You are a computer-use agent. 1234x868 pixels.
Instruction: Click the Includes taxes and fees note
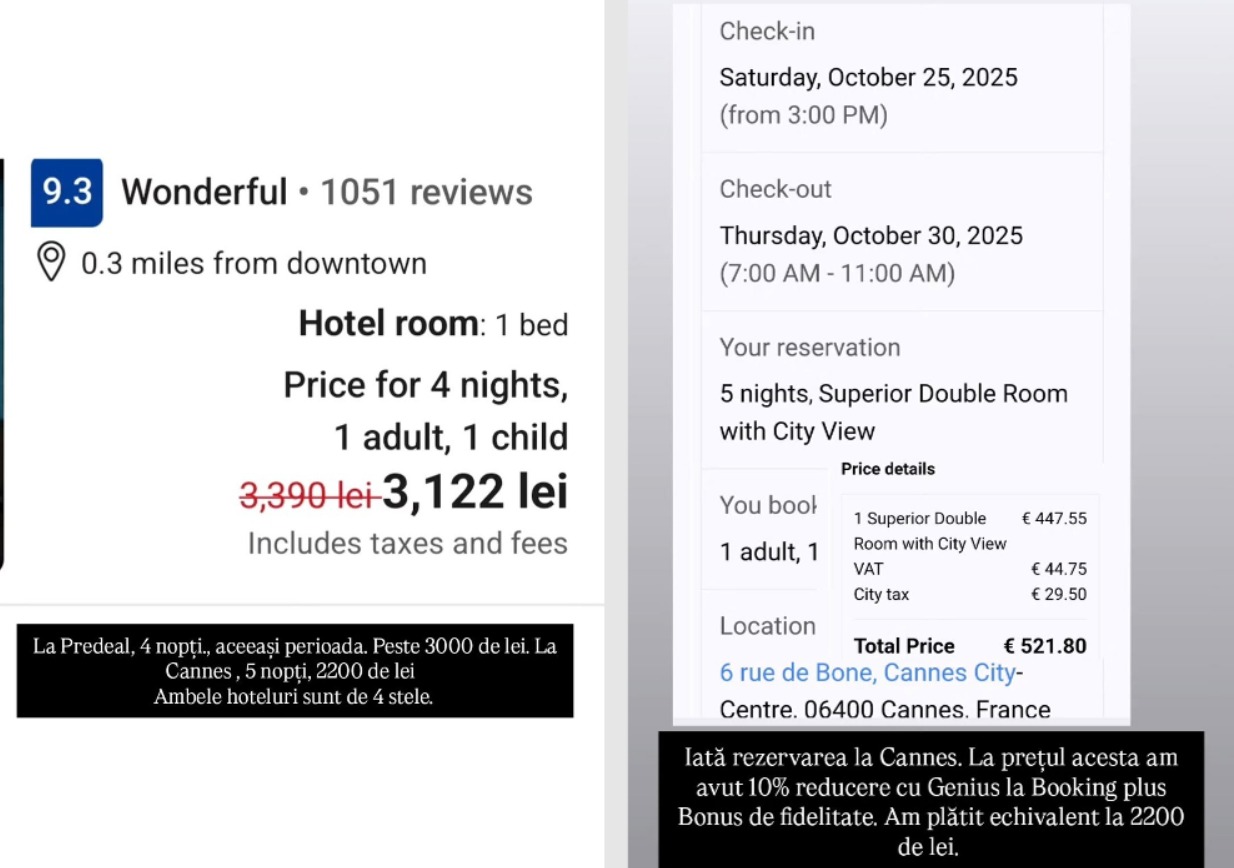(x=407, y=544)
